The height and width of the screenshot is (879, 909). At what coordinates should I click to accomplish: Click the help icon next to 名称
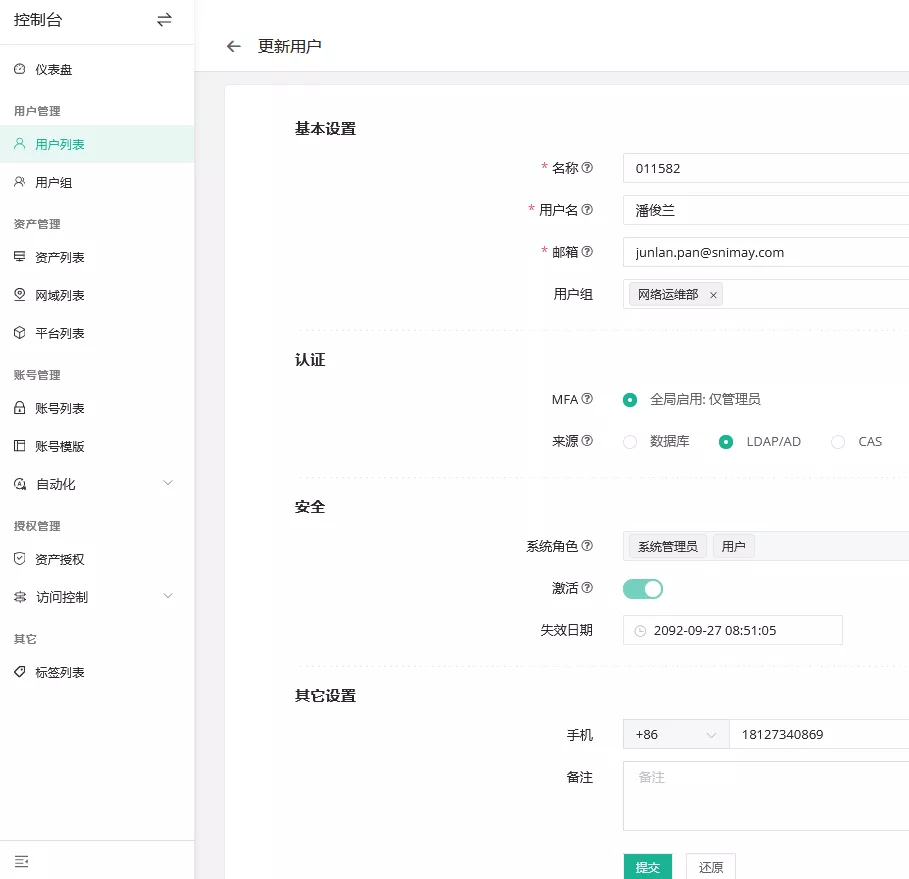[587, 168]
